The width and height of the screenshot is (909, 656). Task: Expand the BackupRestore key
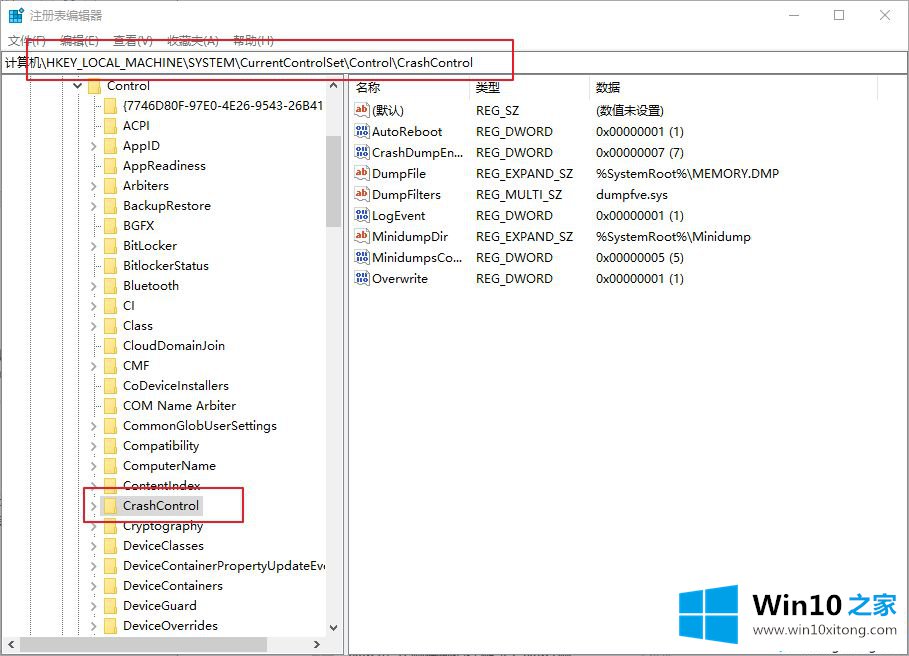(93, 206)
